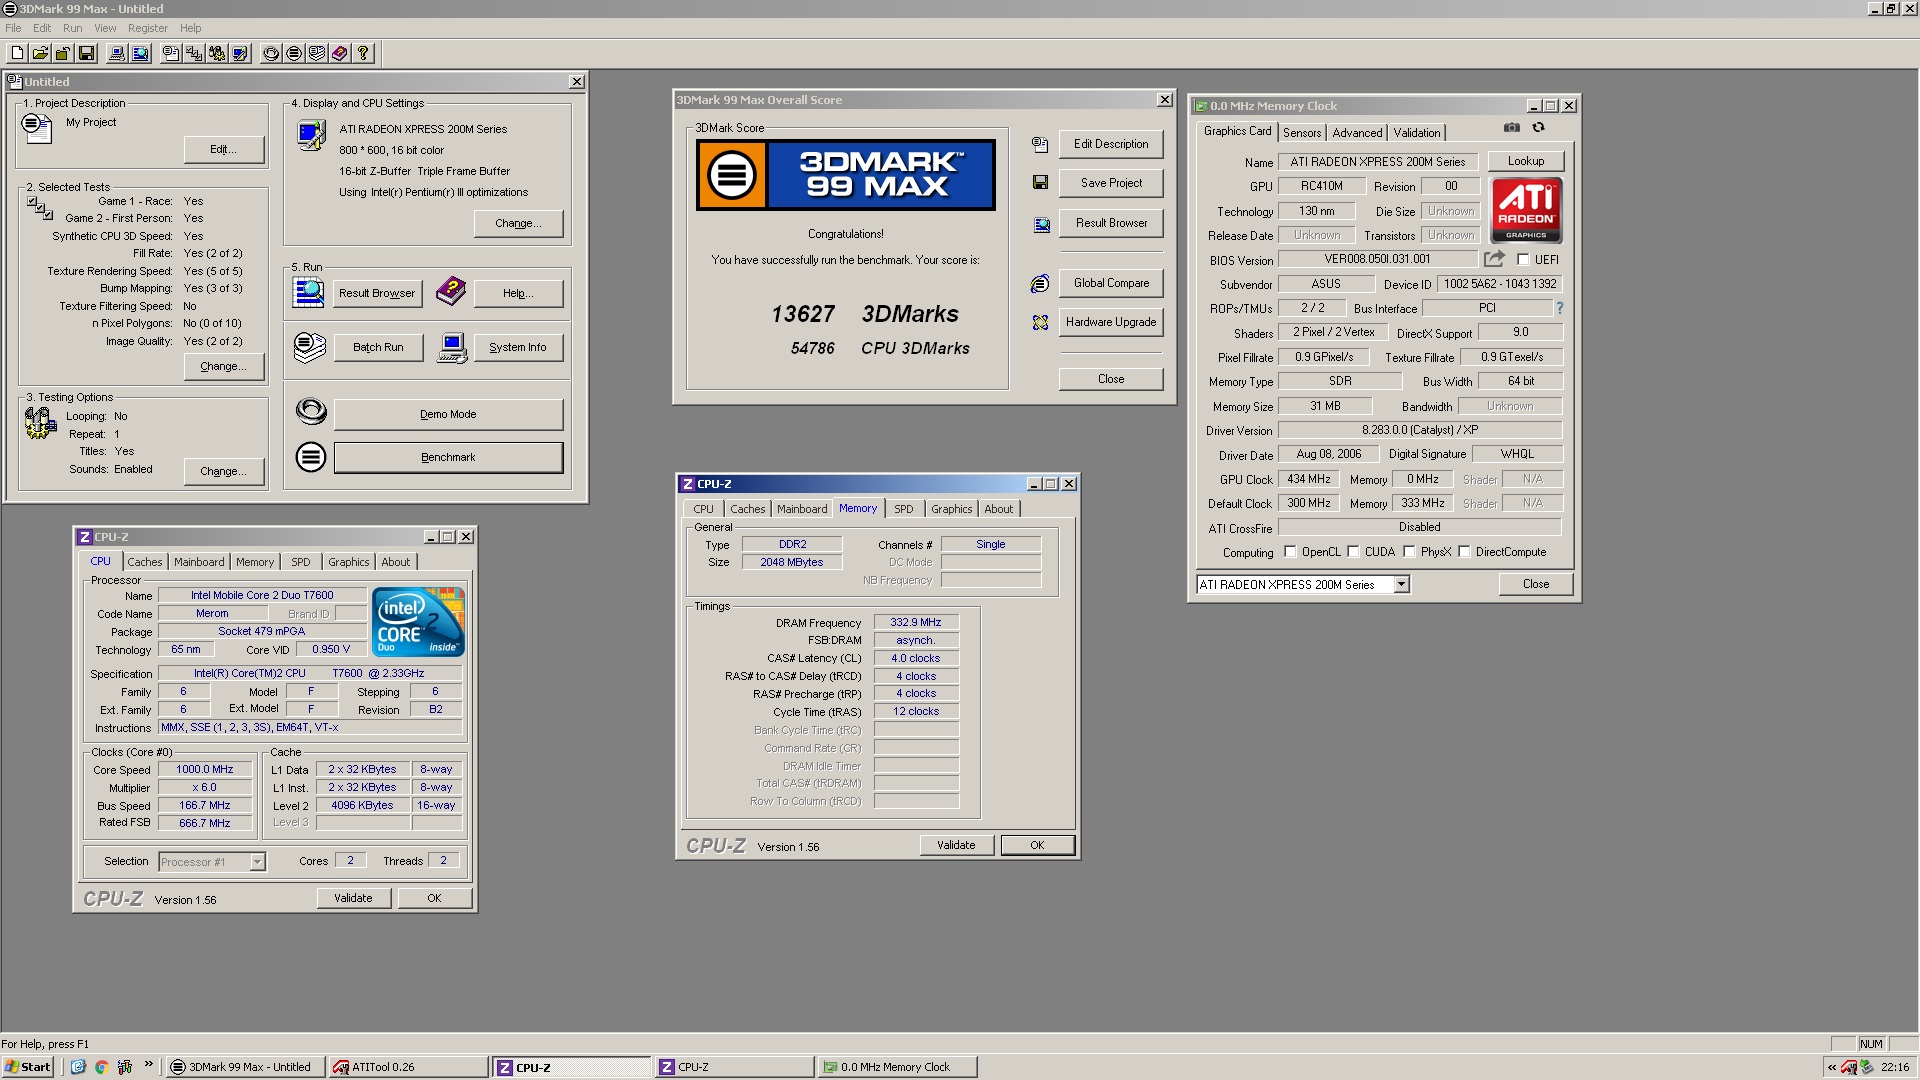The width and height of the screenshot is (1920, 1080).
Task: Enable the UEFI checkbox in GPU-Z
Action: 1523,260
